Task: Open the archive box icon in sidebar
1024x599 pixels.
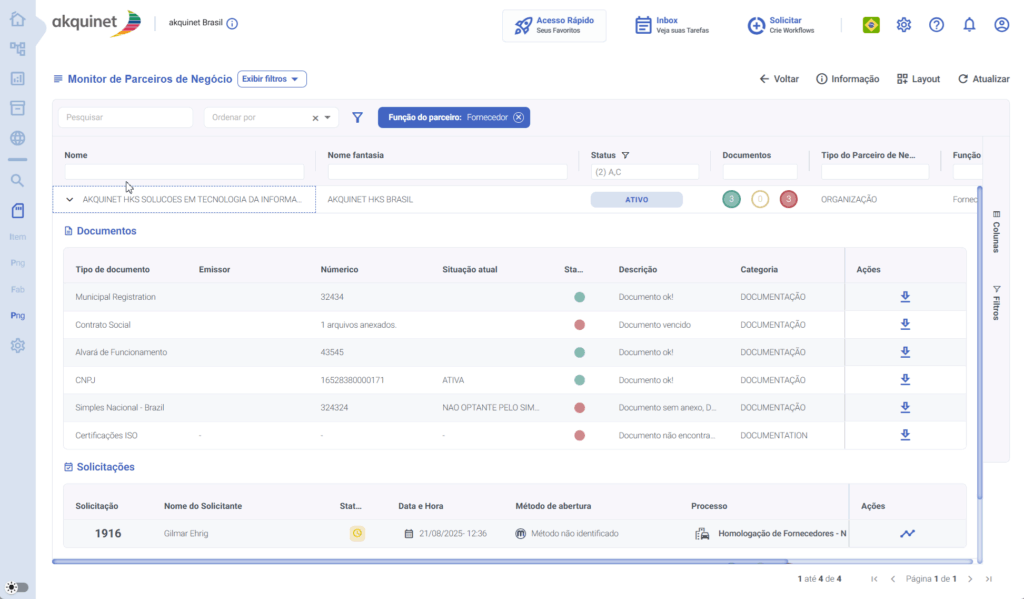Action: 18,108
